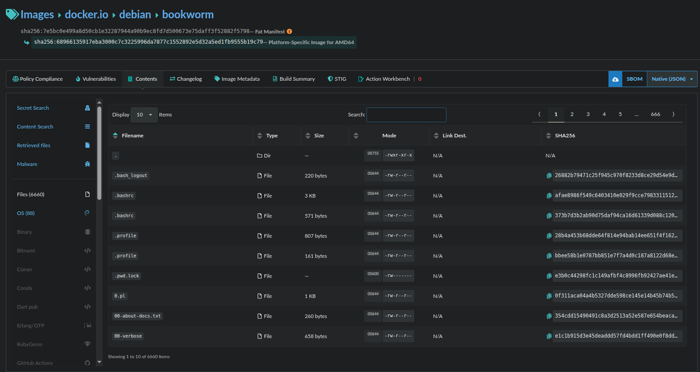Screen dimensions: 700x372
Task: Click the Fat Manifest info icon
Action: [x=289, y=31]
